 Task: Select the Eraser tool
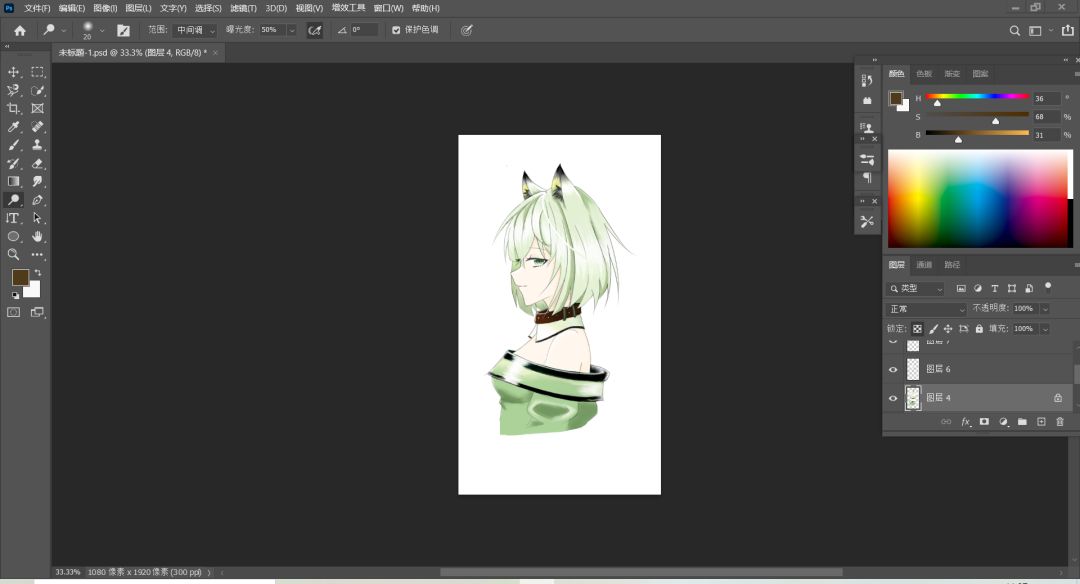[x=38, y=163]
